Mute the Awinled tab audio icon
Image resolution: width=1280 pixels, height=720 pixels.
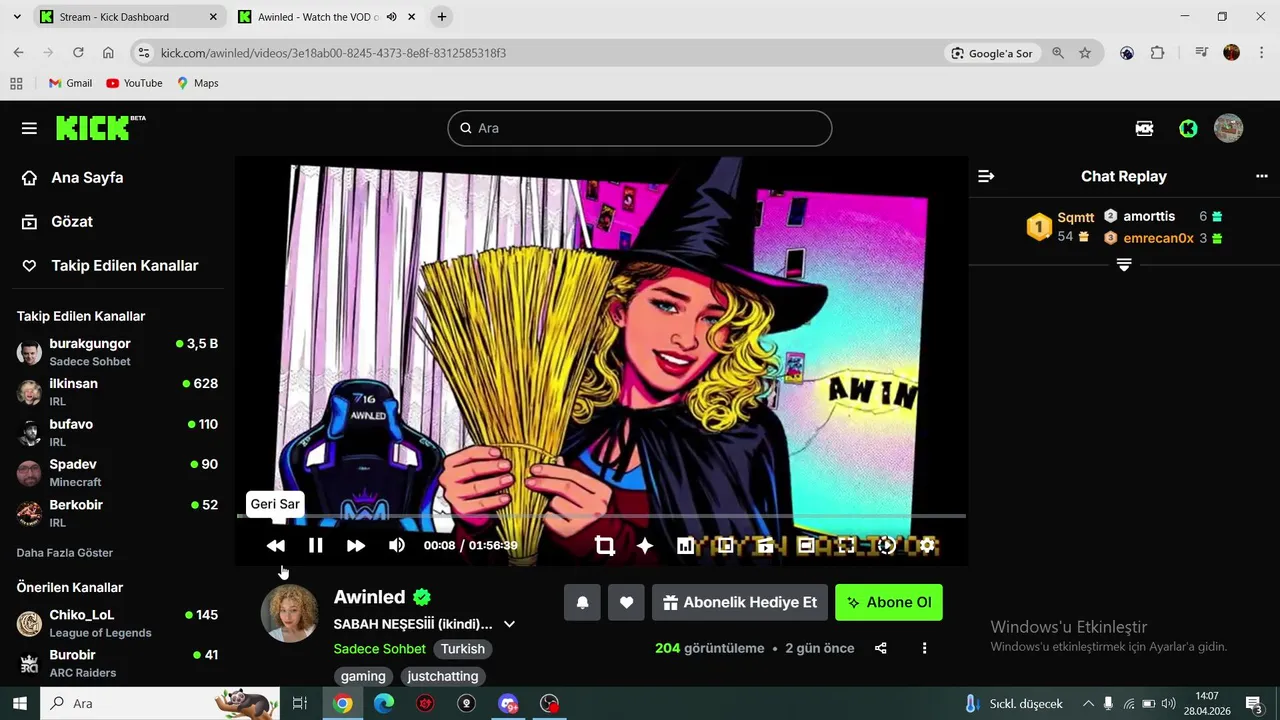click(x=391, y=17)
